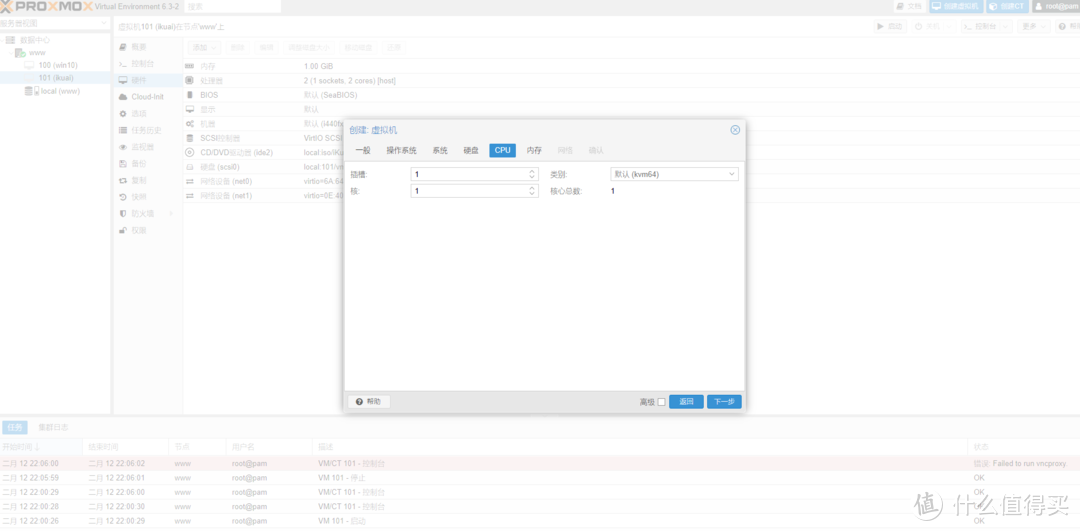Viewport: 1080px width, 531px height.
Task: Go to the 操作系统 (OS) tab
Action: point(401,150)
